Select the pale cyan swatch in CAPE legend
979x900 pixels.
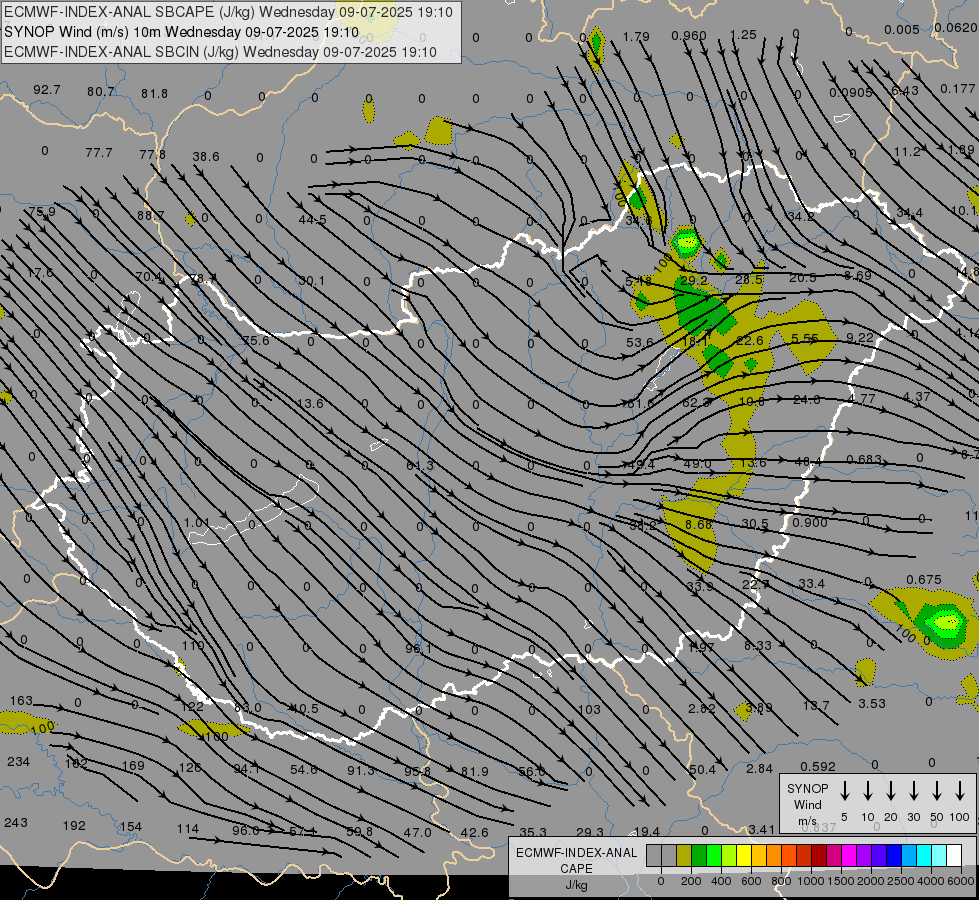(939, 856)
